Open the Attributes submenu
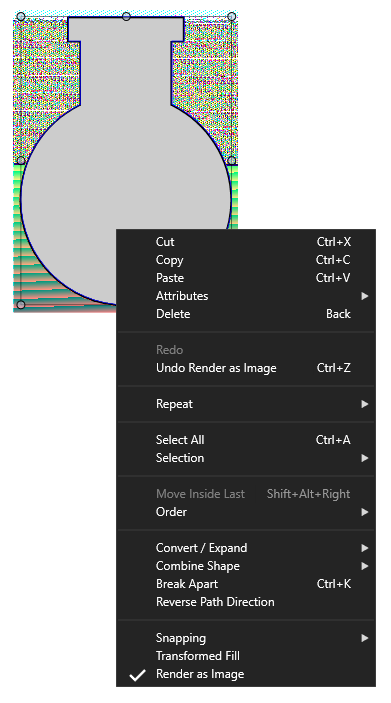This screenshot has width=391, height=703. (x=246, y=296)
